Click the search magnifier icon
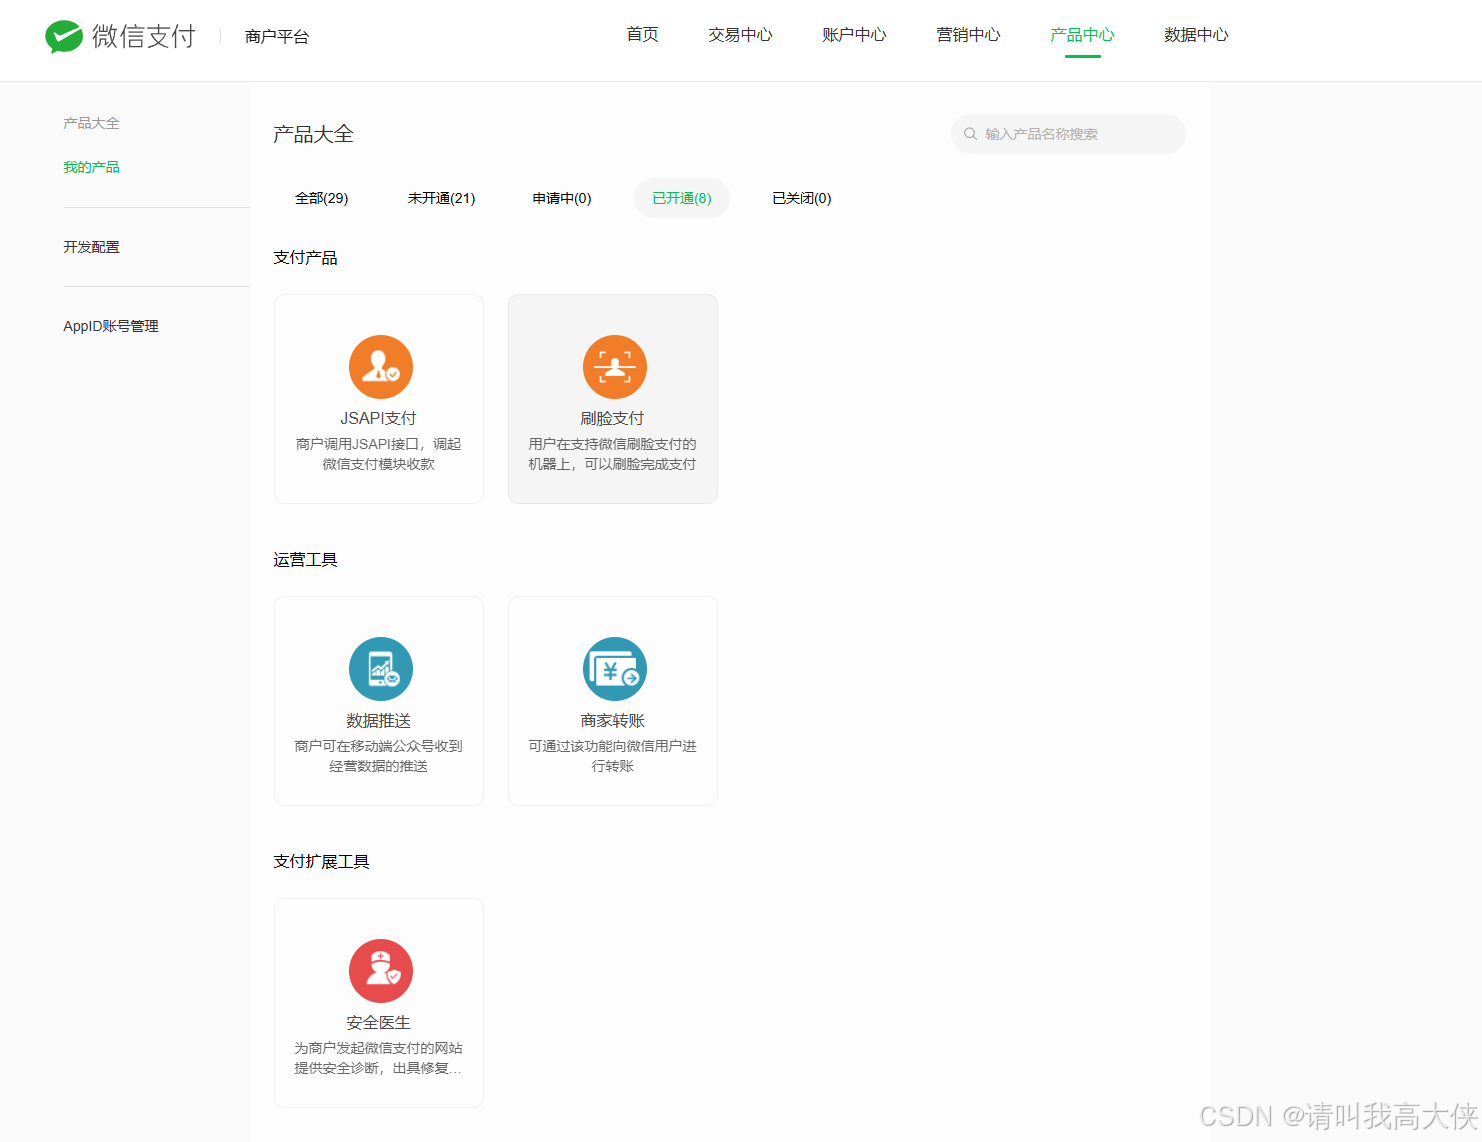Image resolution: width=1482 pixels, height=1142 pixels. pyautogui.click(x=970, y=134)
